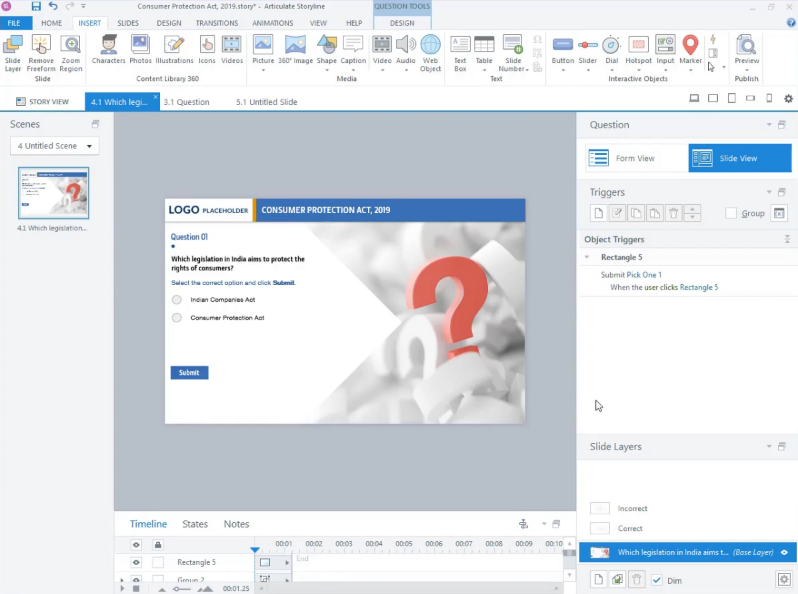Image resolution: width=798 pixels, height=594 pixels.
Task: Toggle lock all objects in timeline header
Action: click(x=158, y=545)
